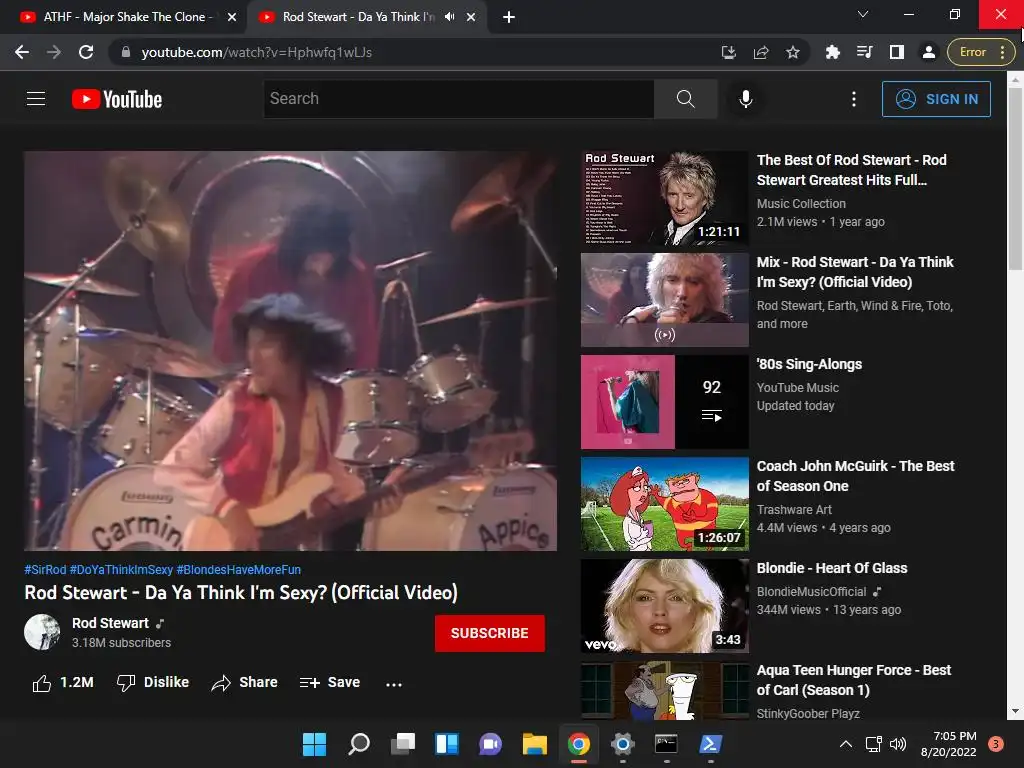Close the ATHF tab
Screen dimensions: 1024x768
[232, 17]
